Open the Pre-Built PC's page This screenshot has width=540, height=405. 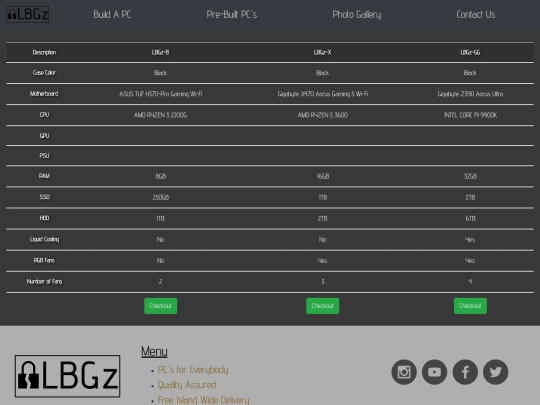point(232,14)
